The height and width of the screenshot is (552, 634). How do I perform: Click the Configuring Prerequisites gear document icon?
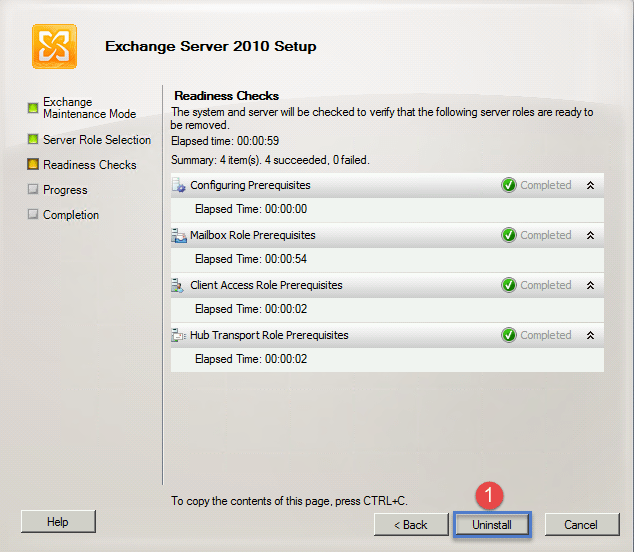click(x=179, y=185)
